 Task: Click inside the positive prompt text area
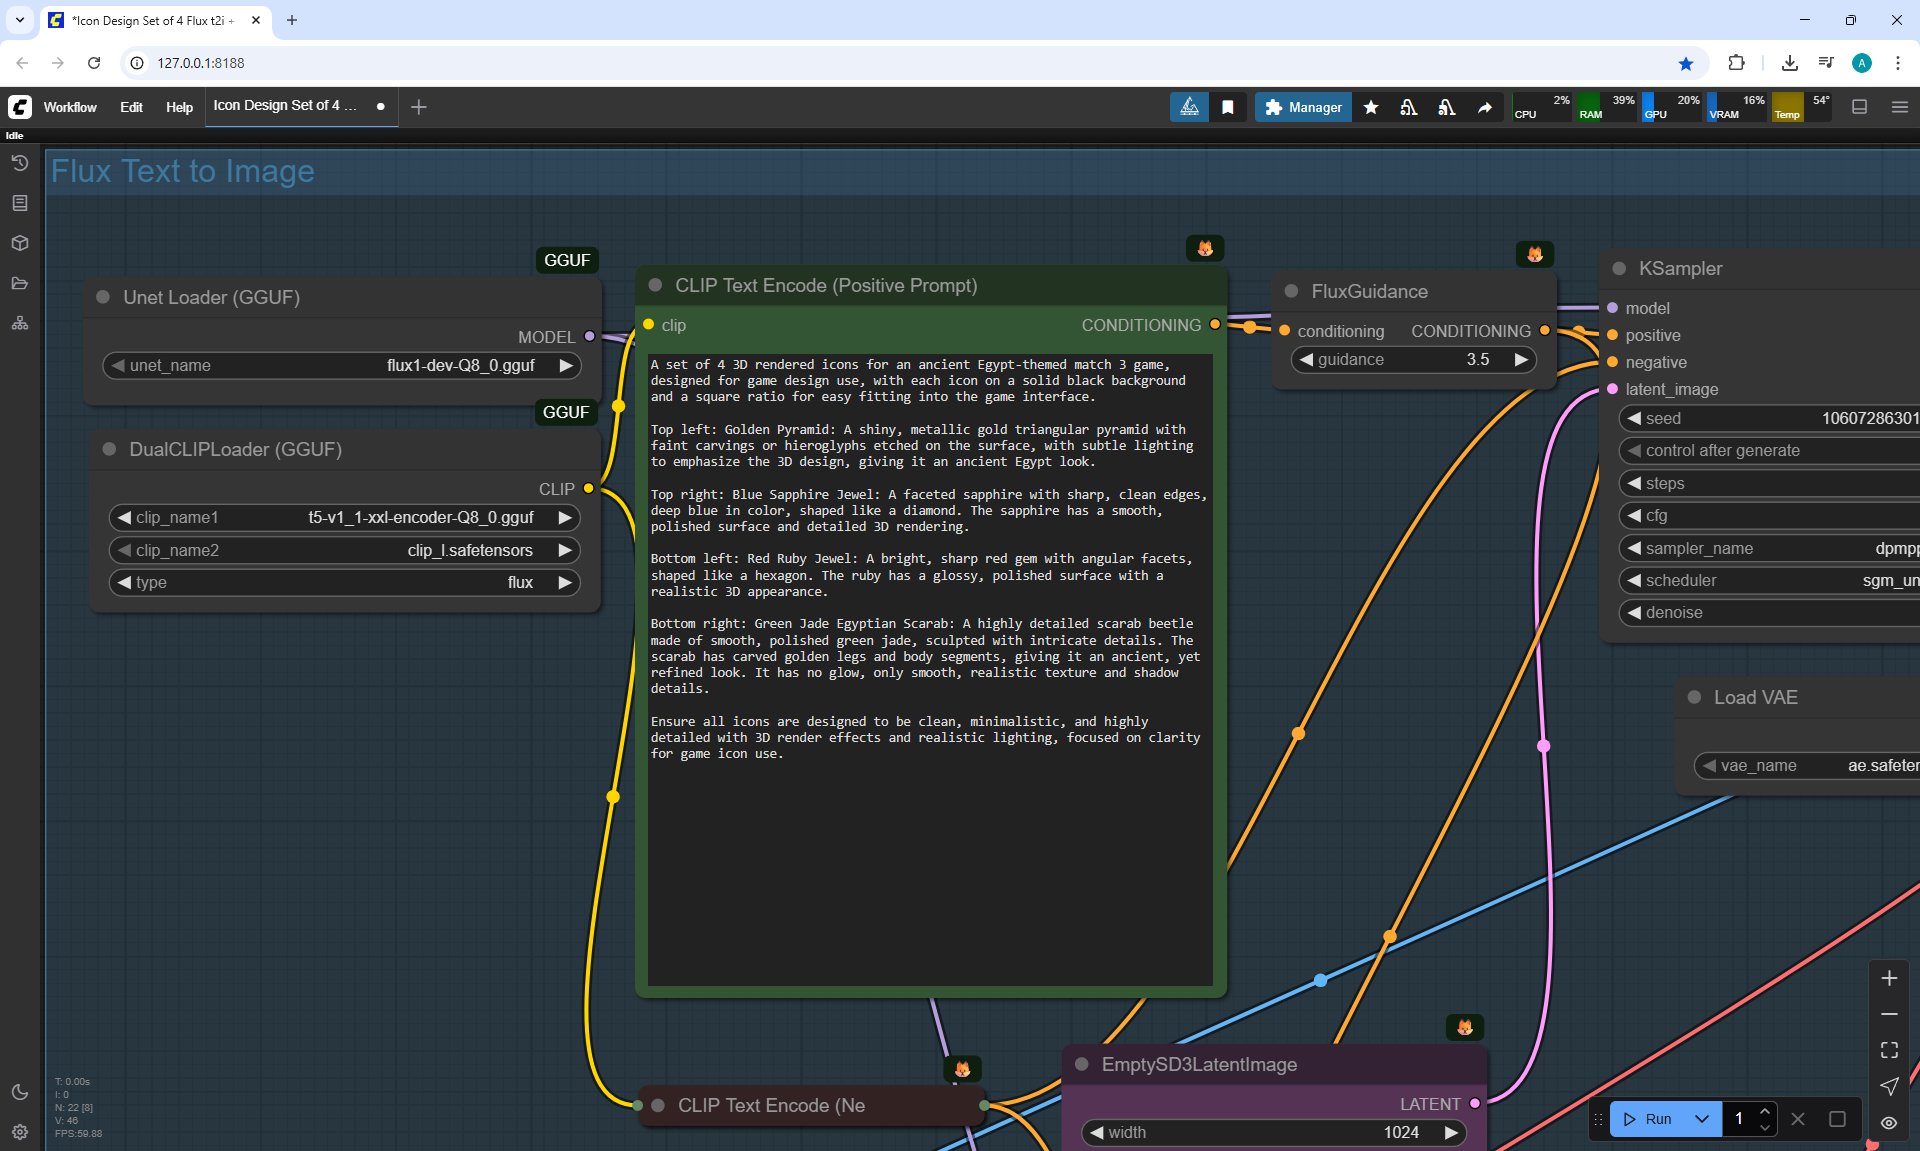pyautogui.click(x=930, y=860)
